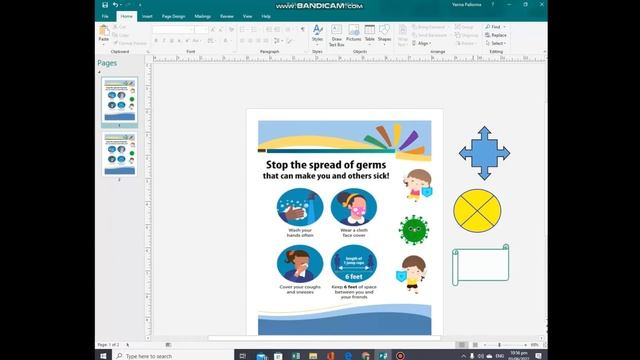Image resolution: width=640 pixels, height=360 pixels.
Task: Switch to the Mailings tab
Action: (x=202, y=16)
